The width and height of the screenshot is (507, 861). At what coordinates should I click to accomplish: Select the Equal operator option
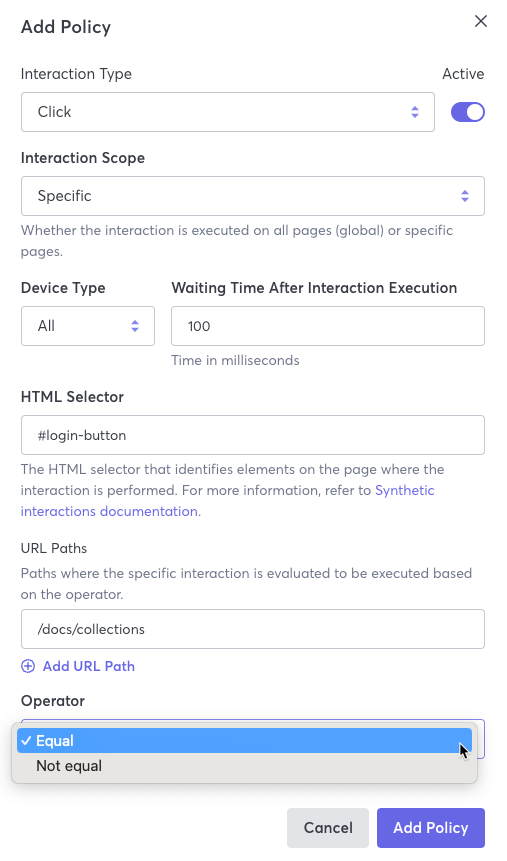[244, 741]
